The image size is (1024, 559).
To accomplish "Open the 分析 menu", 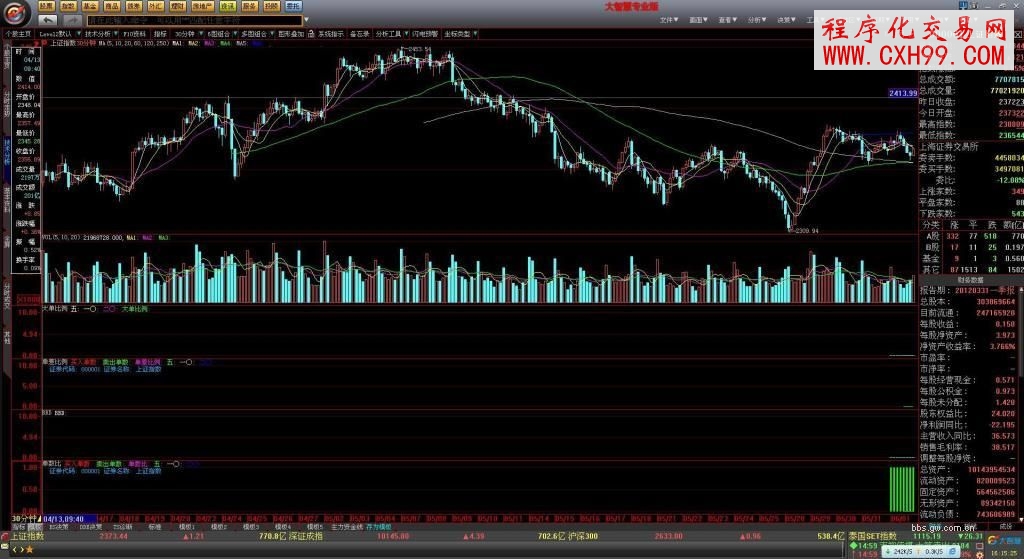I will (757, 19).
